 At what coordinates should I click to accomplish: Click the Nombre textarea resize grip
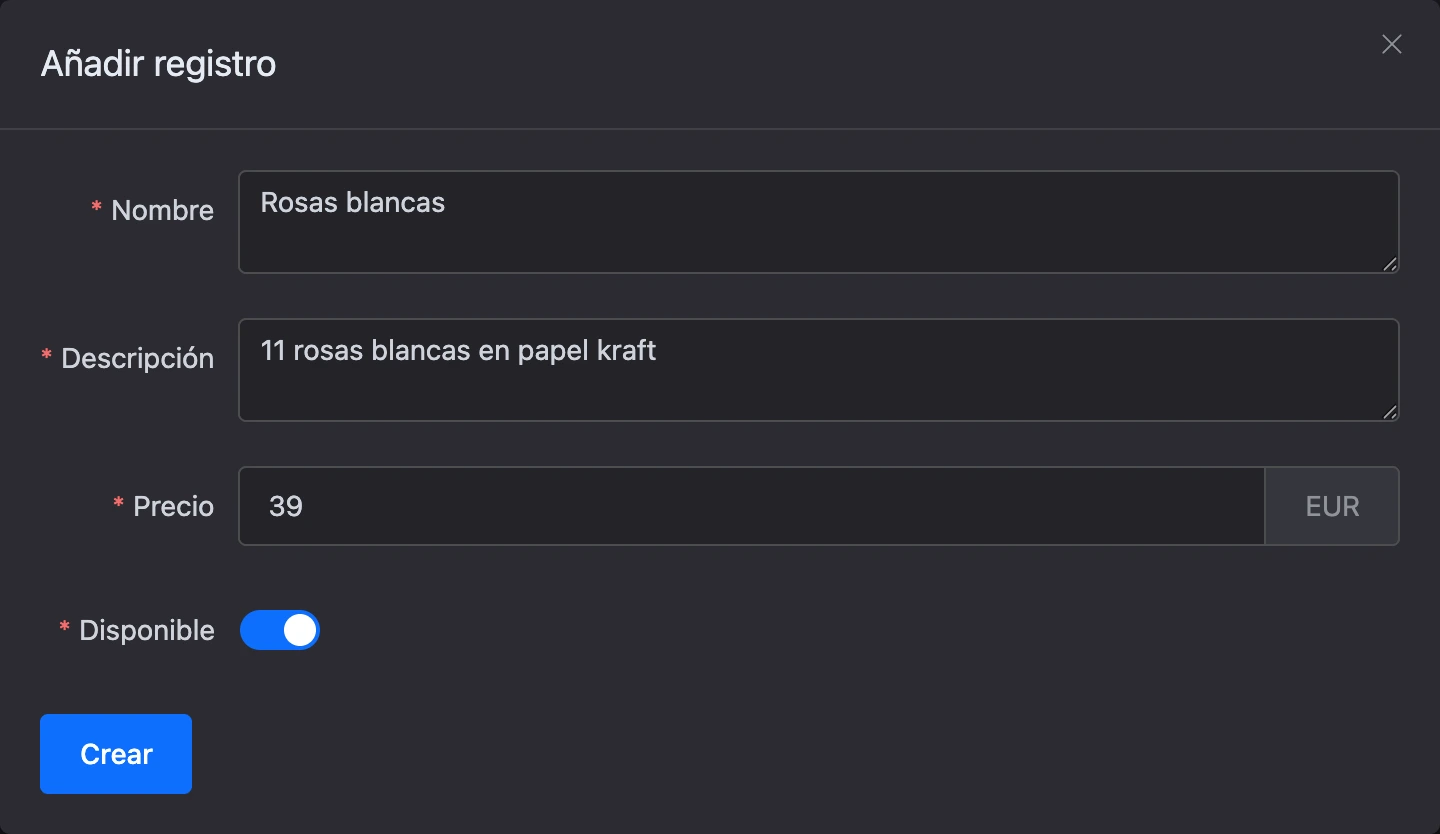click(x=1390, y=264)
